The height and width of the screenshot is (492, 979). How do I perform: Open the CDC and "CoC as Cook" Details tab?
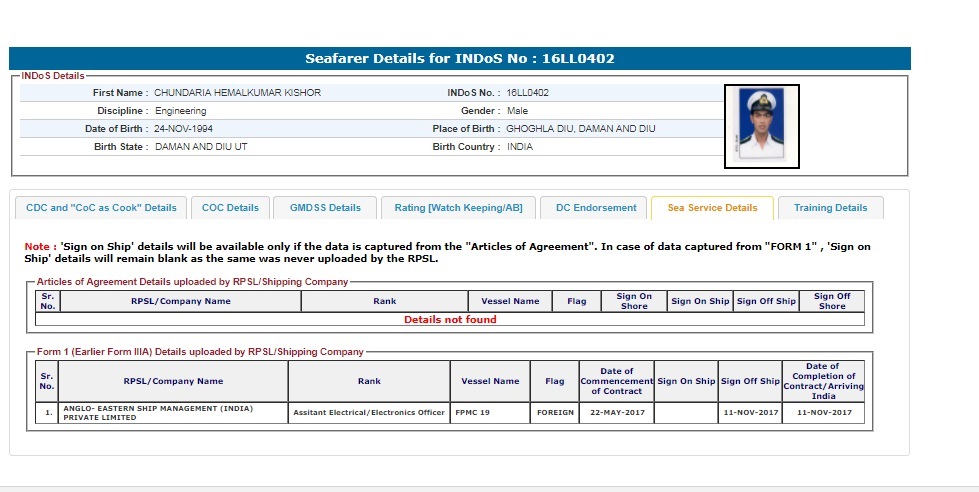(x=101, y=208)
